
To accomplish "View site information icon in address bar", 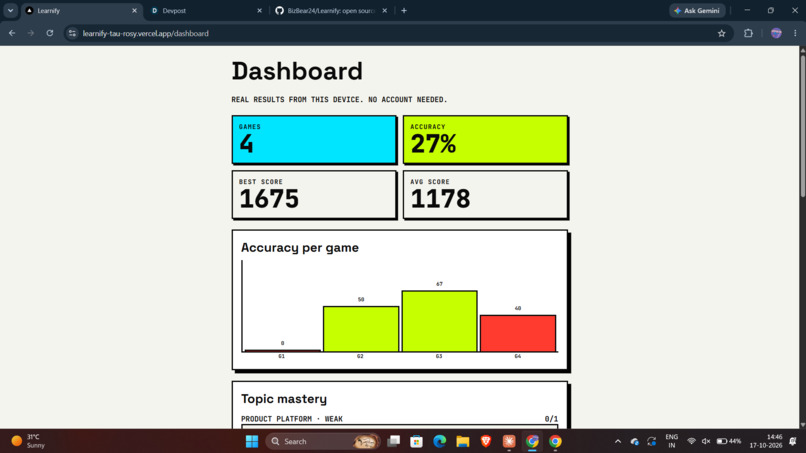I will (x=72, y=33).
